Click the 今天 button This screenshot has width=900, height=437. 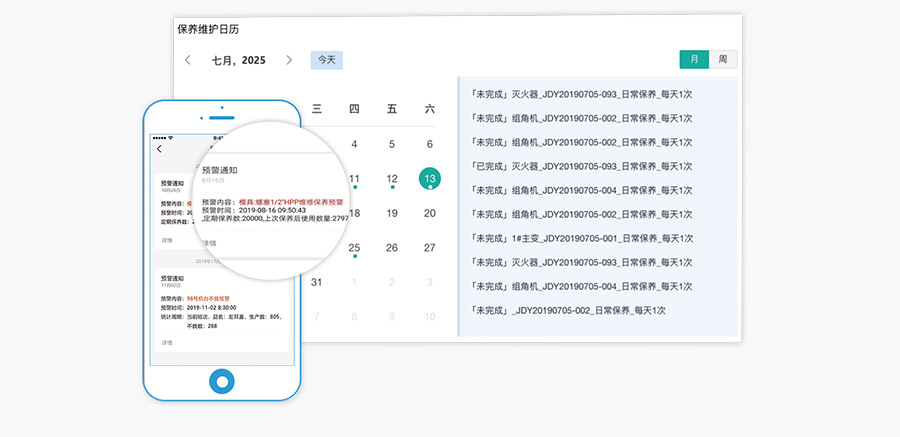point(326,60)
